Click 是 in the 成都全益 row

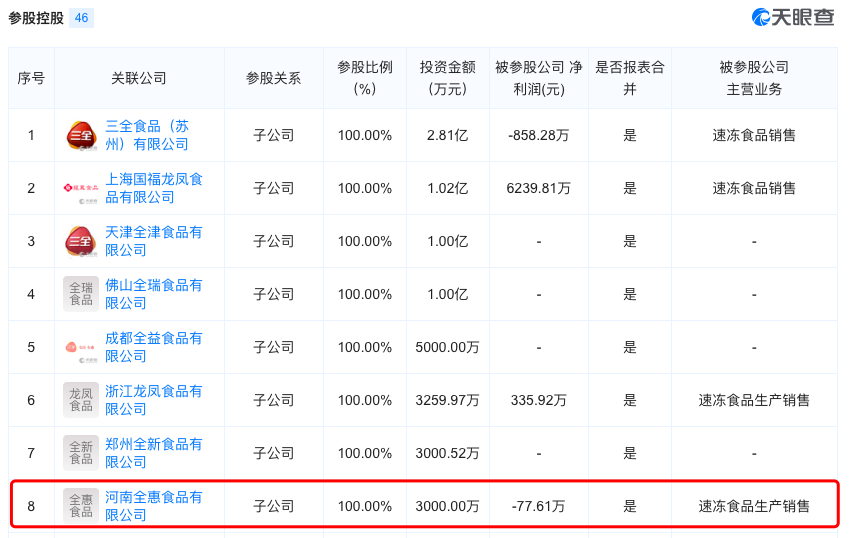[x=630, y=347]
